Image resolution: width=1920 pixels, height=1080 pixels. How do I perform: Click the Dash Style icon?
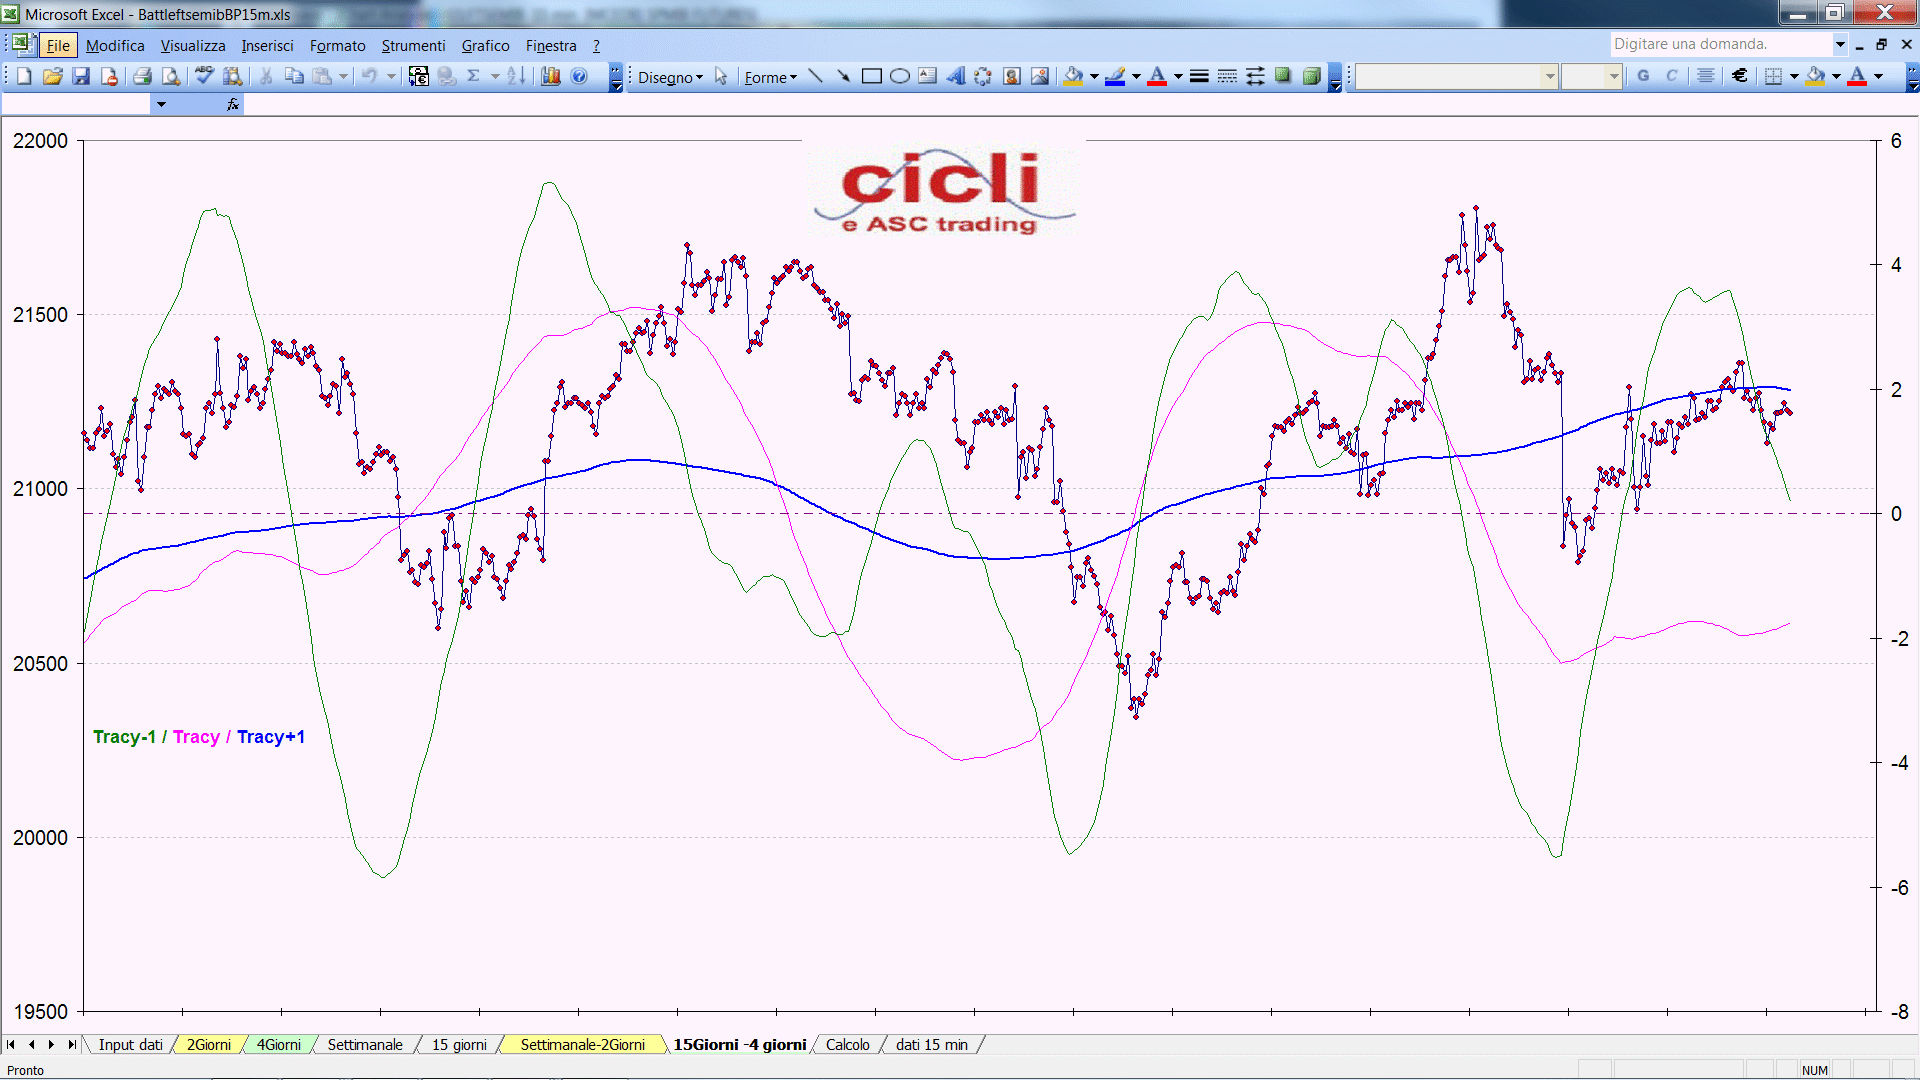1227,76
